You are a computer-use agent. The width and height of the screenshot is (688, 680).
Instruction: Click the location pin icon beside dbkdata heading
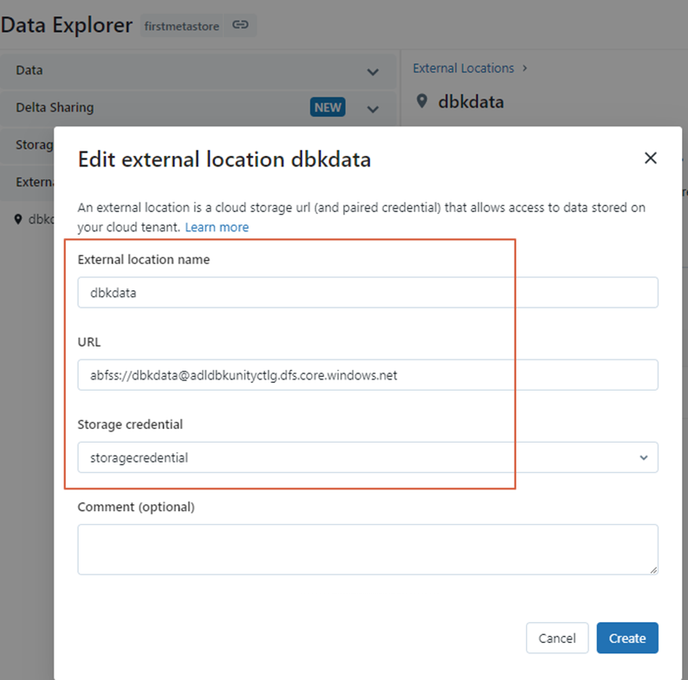click(x=422, y=101)
